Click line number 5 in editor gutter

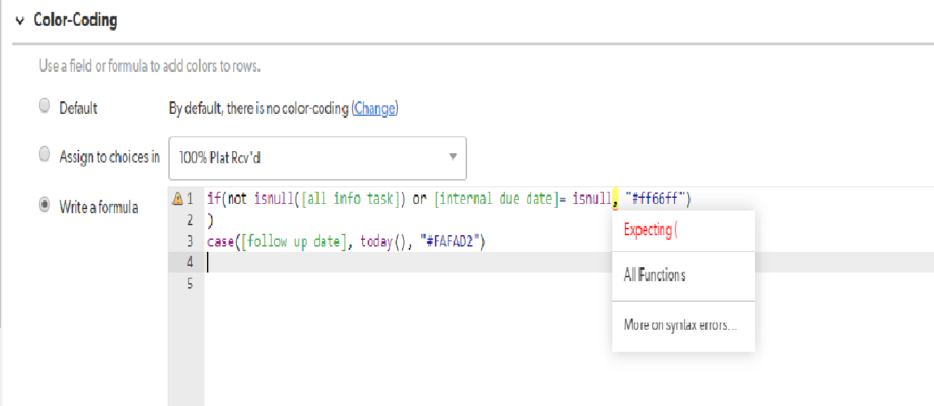point(190,283)
